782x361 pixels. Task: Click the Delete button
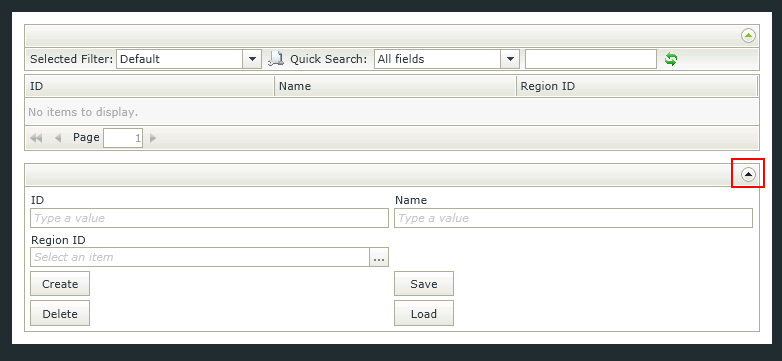[x=60, y=314]
